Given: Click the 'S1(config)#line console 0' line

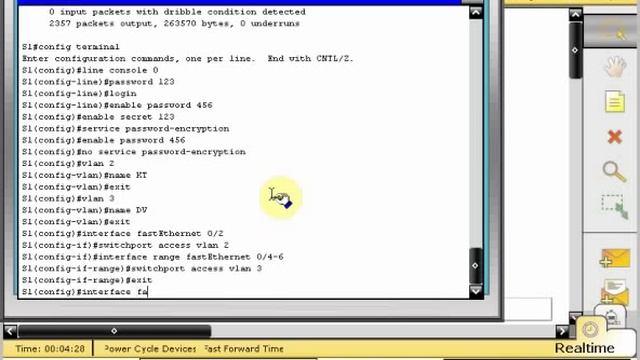Looking at the screenshot, I should point(90,70).
